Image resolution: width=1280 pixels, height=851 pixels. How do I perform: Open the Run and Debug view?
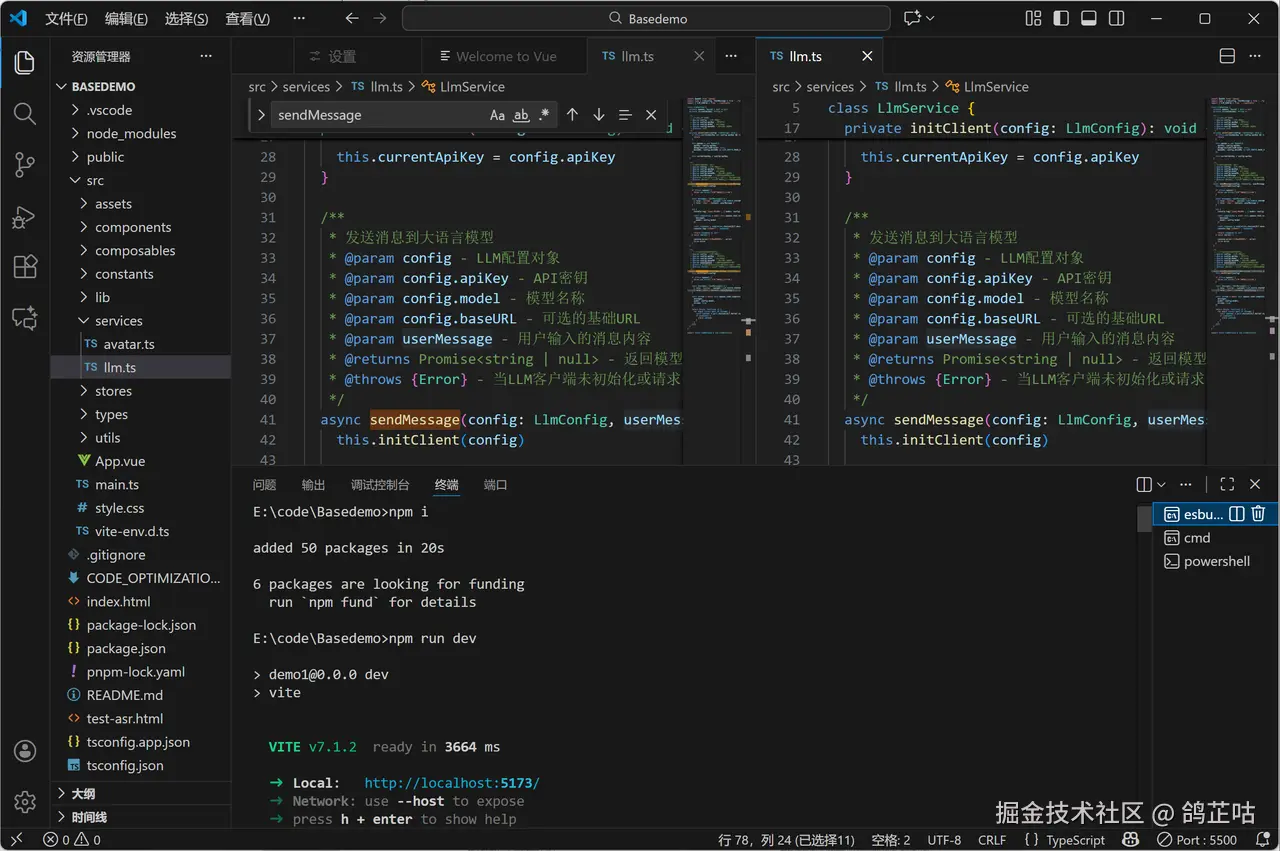point(25,217)
